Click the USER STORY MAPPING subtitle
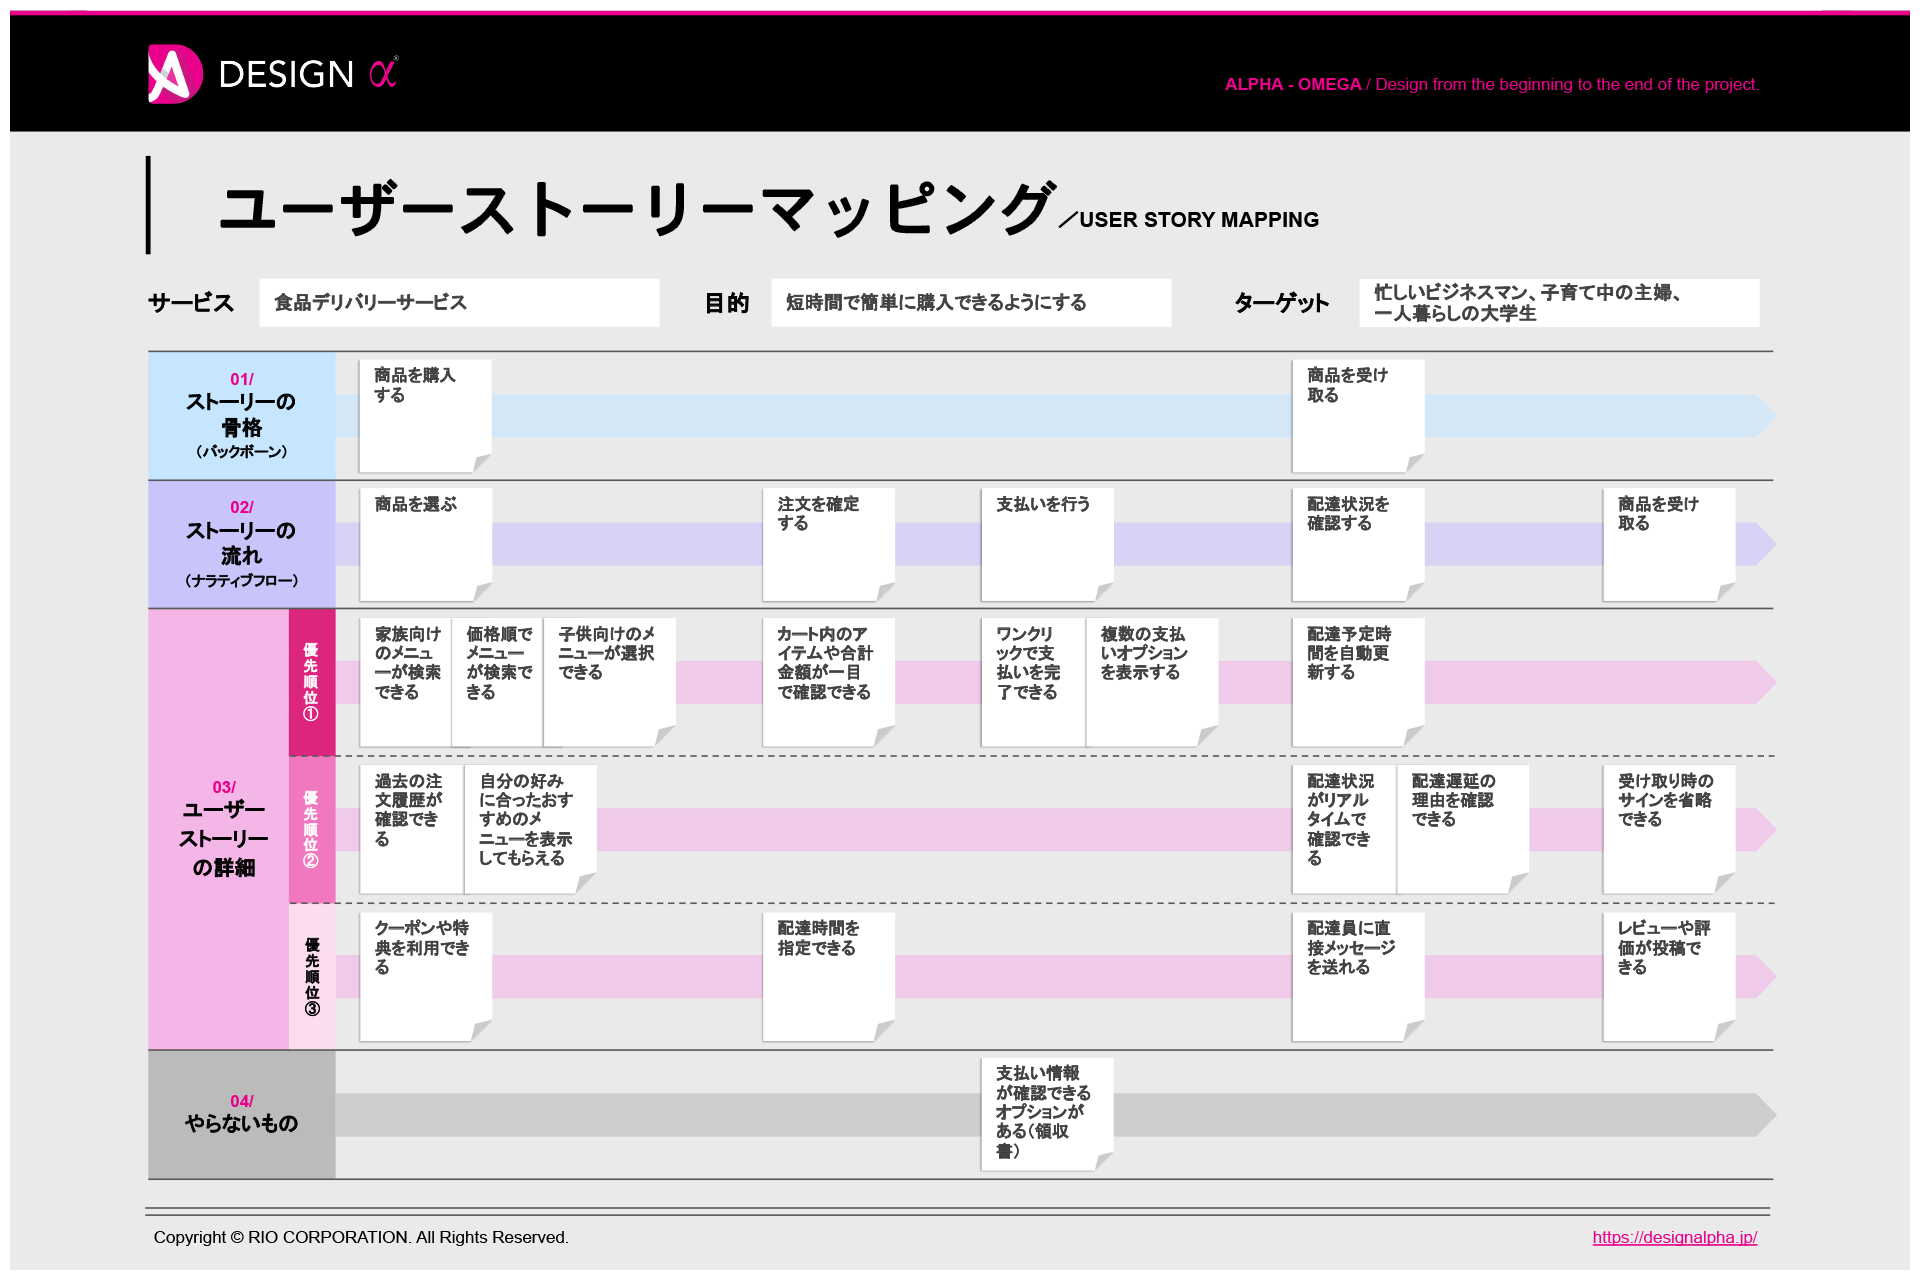The height and width of the screenshot is (1280, 1920). point(1199,220)
